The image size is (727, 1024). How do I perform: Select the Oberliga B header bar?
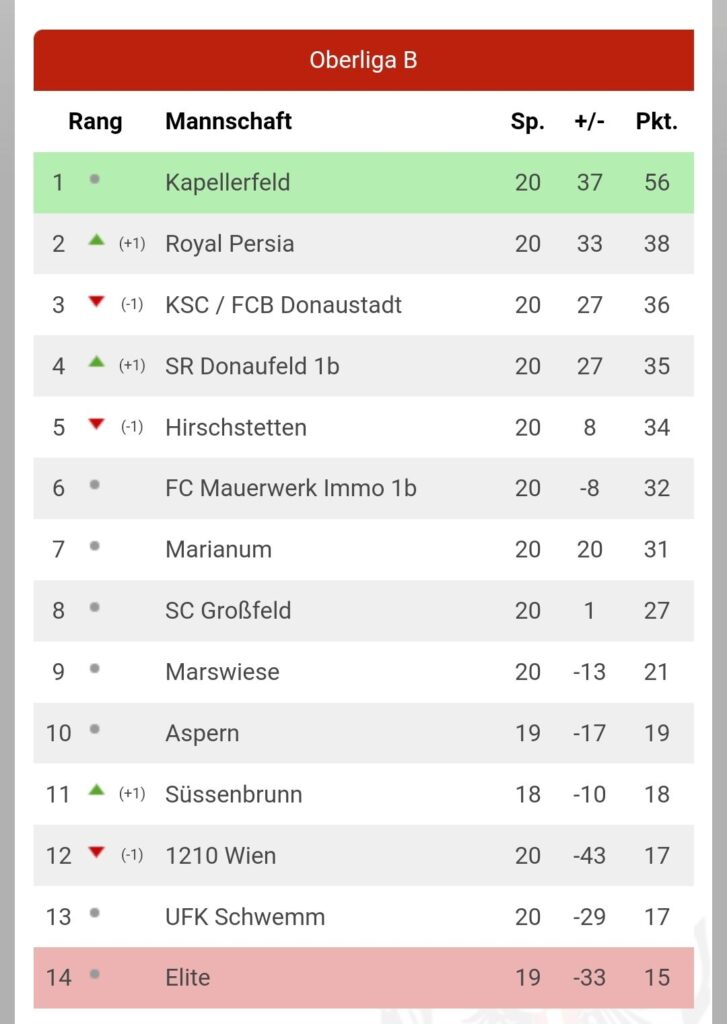pyautogui.click(x=363, y=60)
